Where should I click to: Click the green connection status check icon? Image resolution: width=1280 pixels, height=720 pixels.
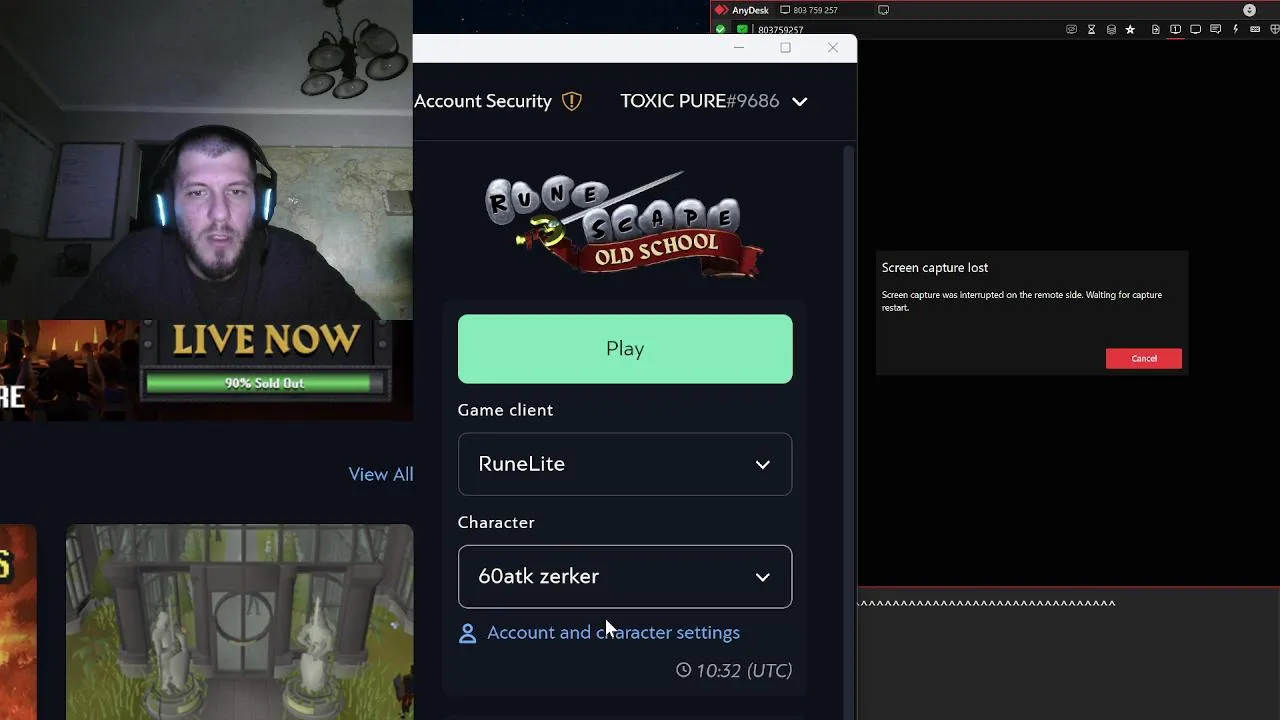click(x=720, y=30)
